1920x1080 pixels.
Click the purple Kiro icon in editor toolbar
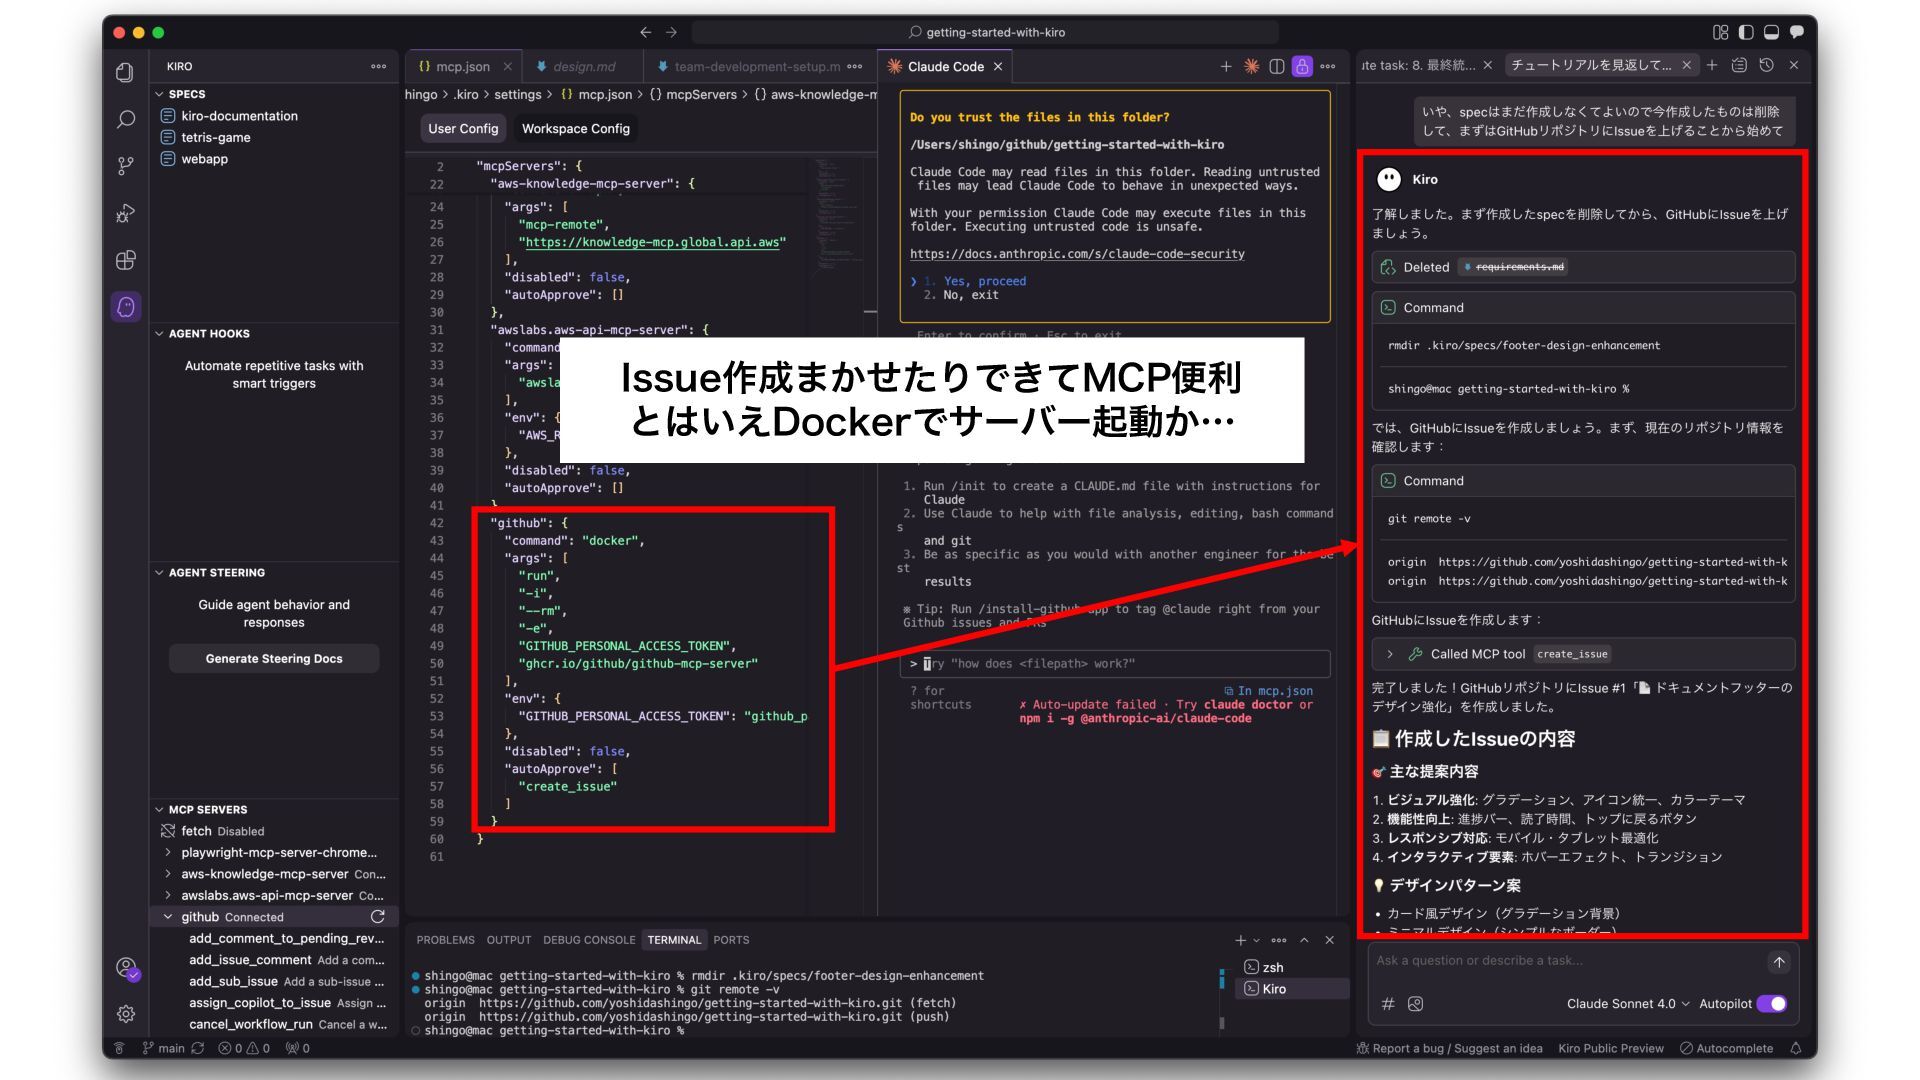(x=1302, y=66)
